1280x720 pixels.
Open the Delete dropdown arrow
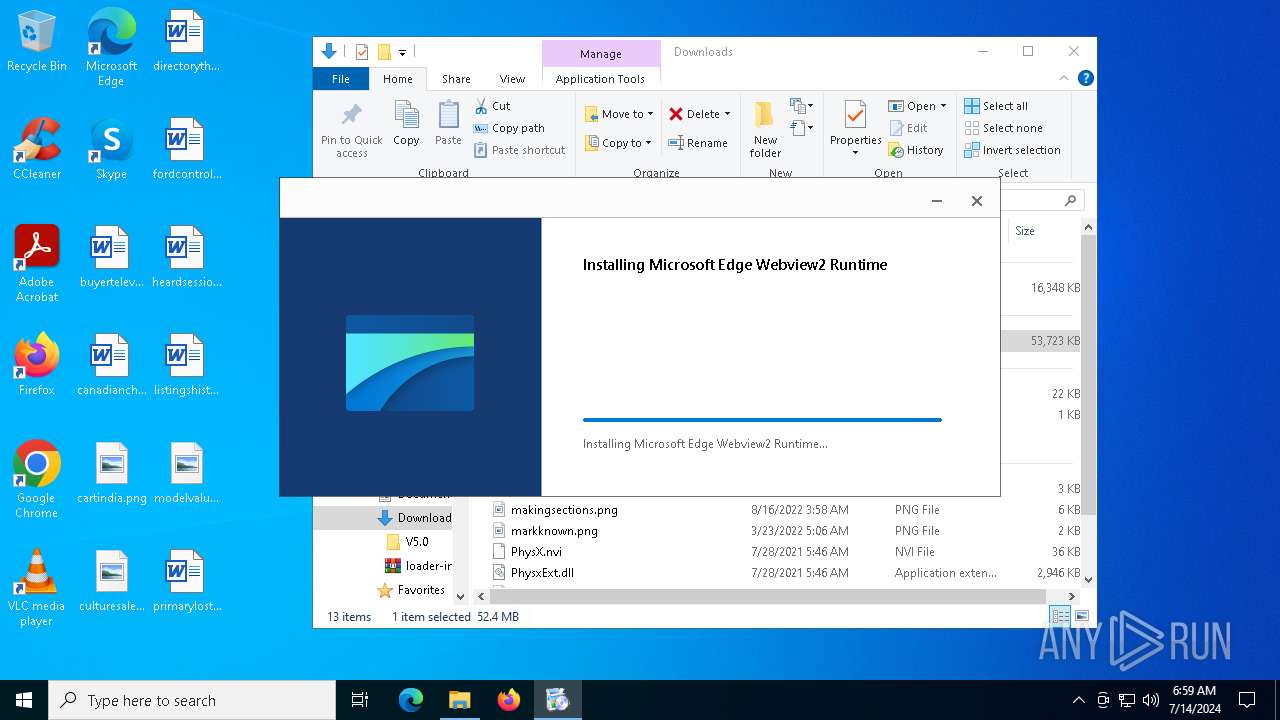point(727,114)
